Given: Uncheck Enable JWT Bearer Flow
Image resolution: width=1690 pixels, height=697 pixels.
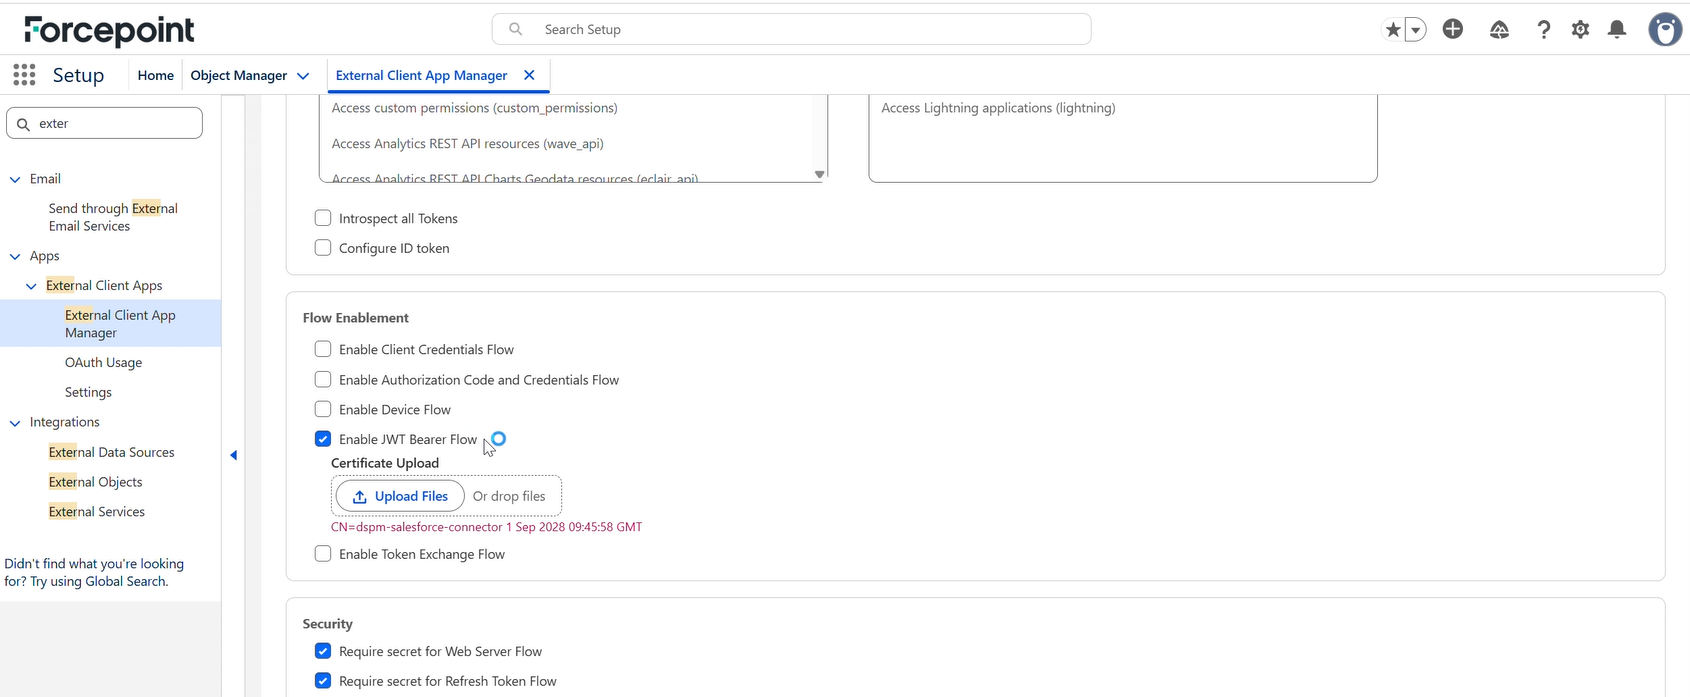Looking at the screenshot, I should [323, 439].
